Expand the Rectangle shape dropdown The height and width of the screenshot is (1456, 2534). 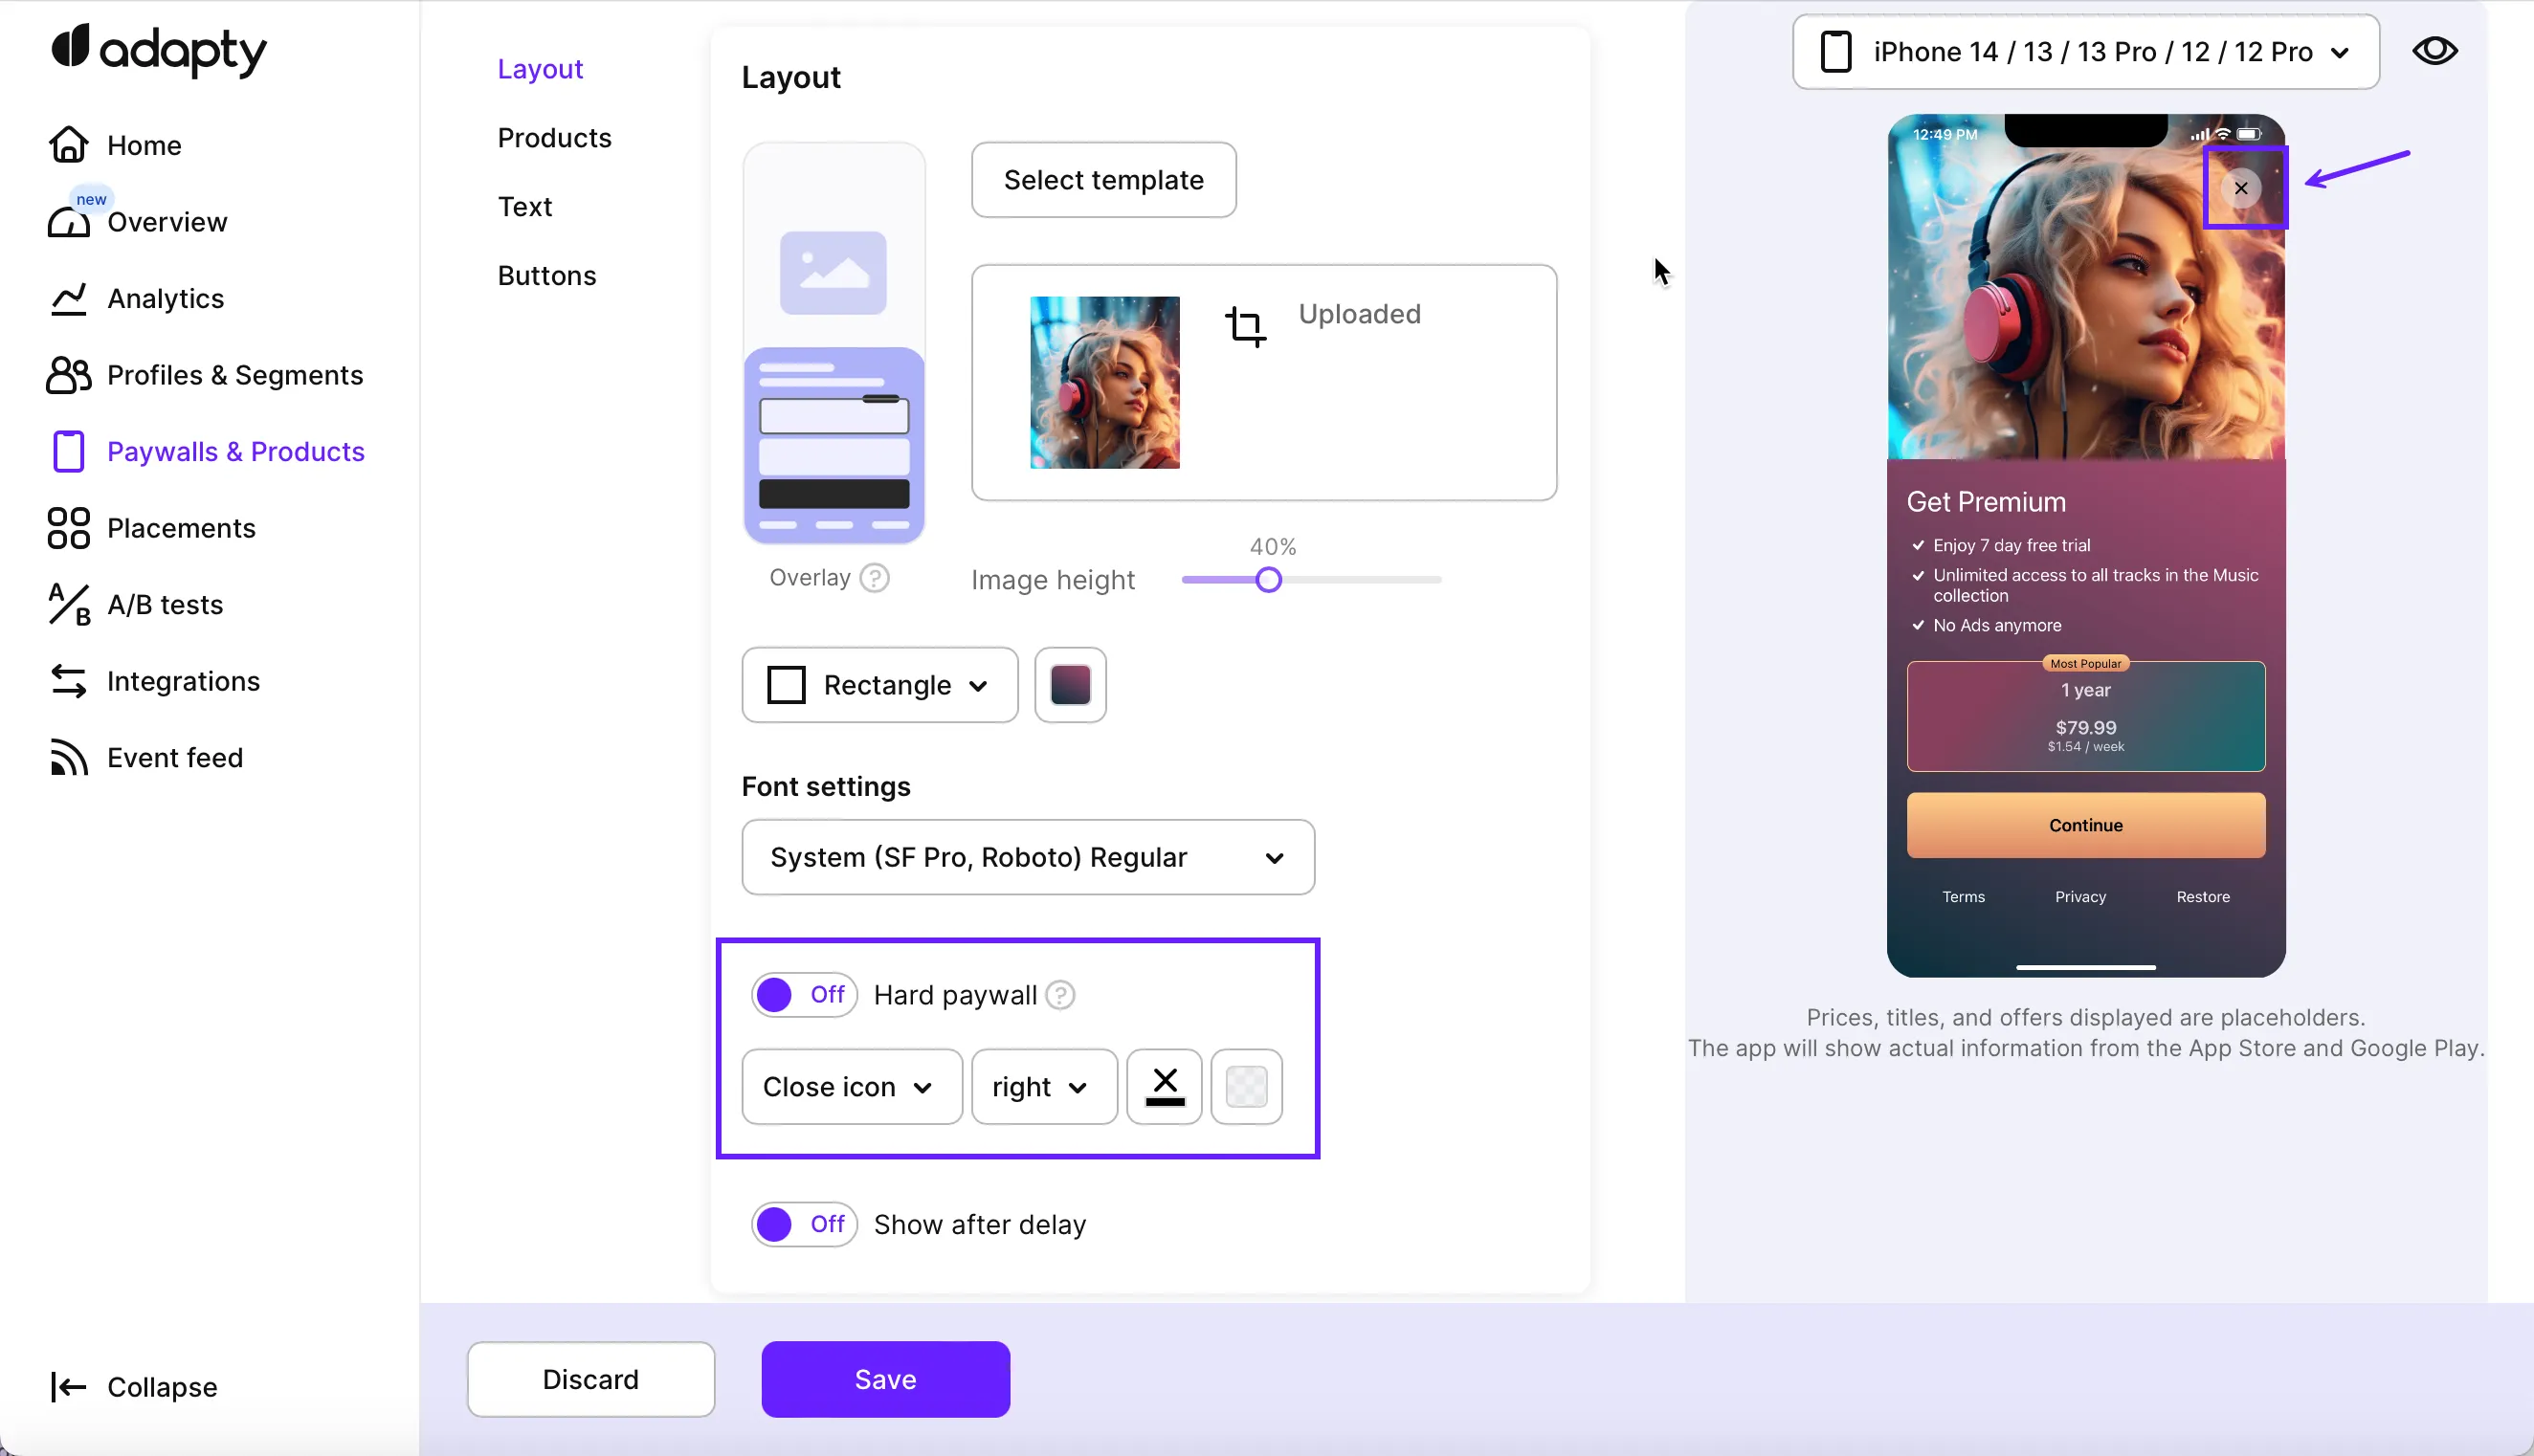coord(879,685)
